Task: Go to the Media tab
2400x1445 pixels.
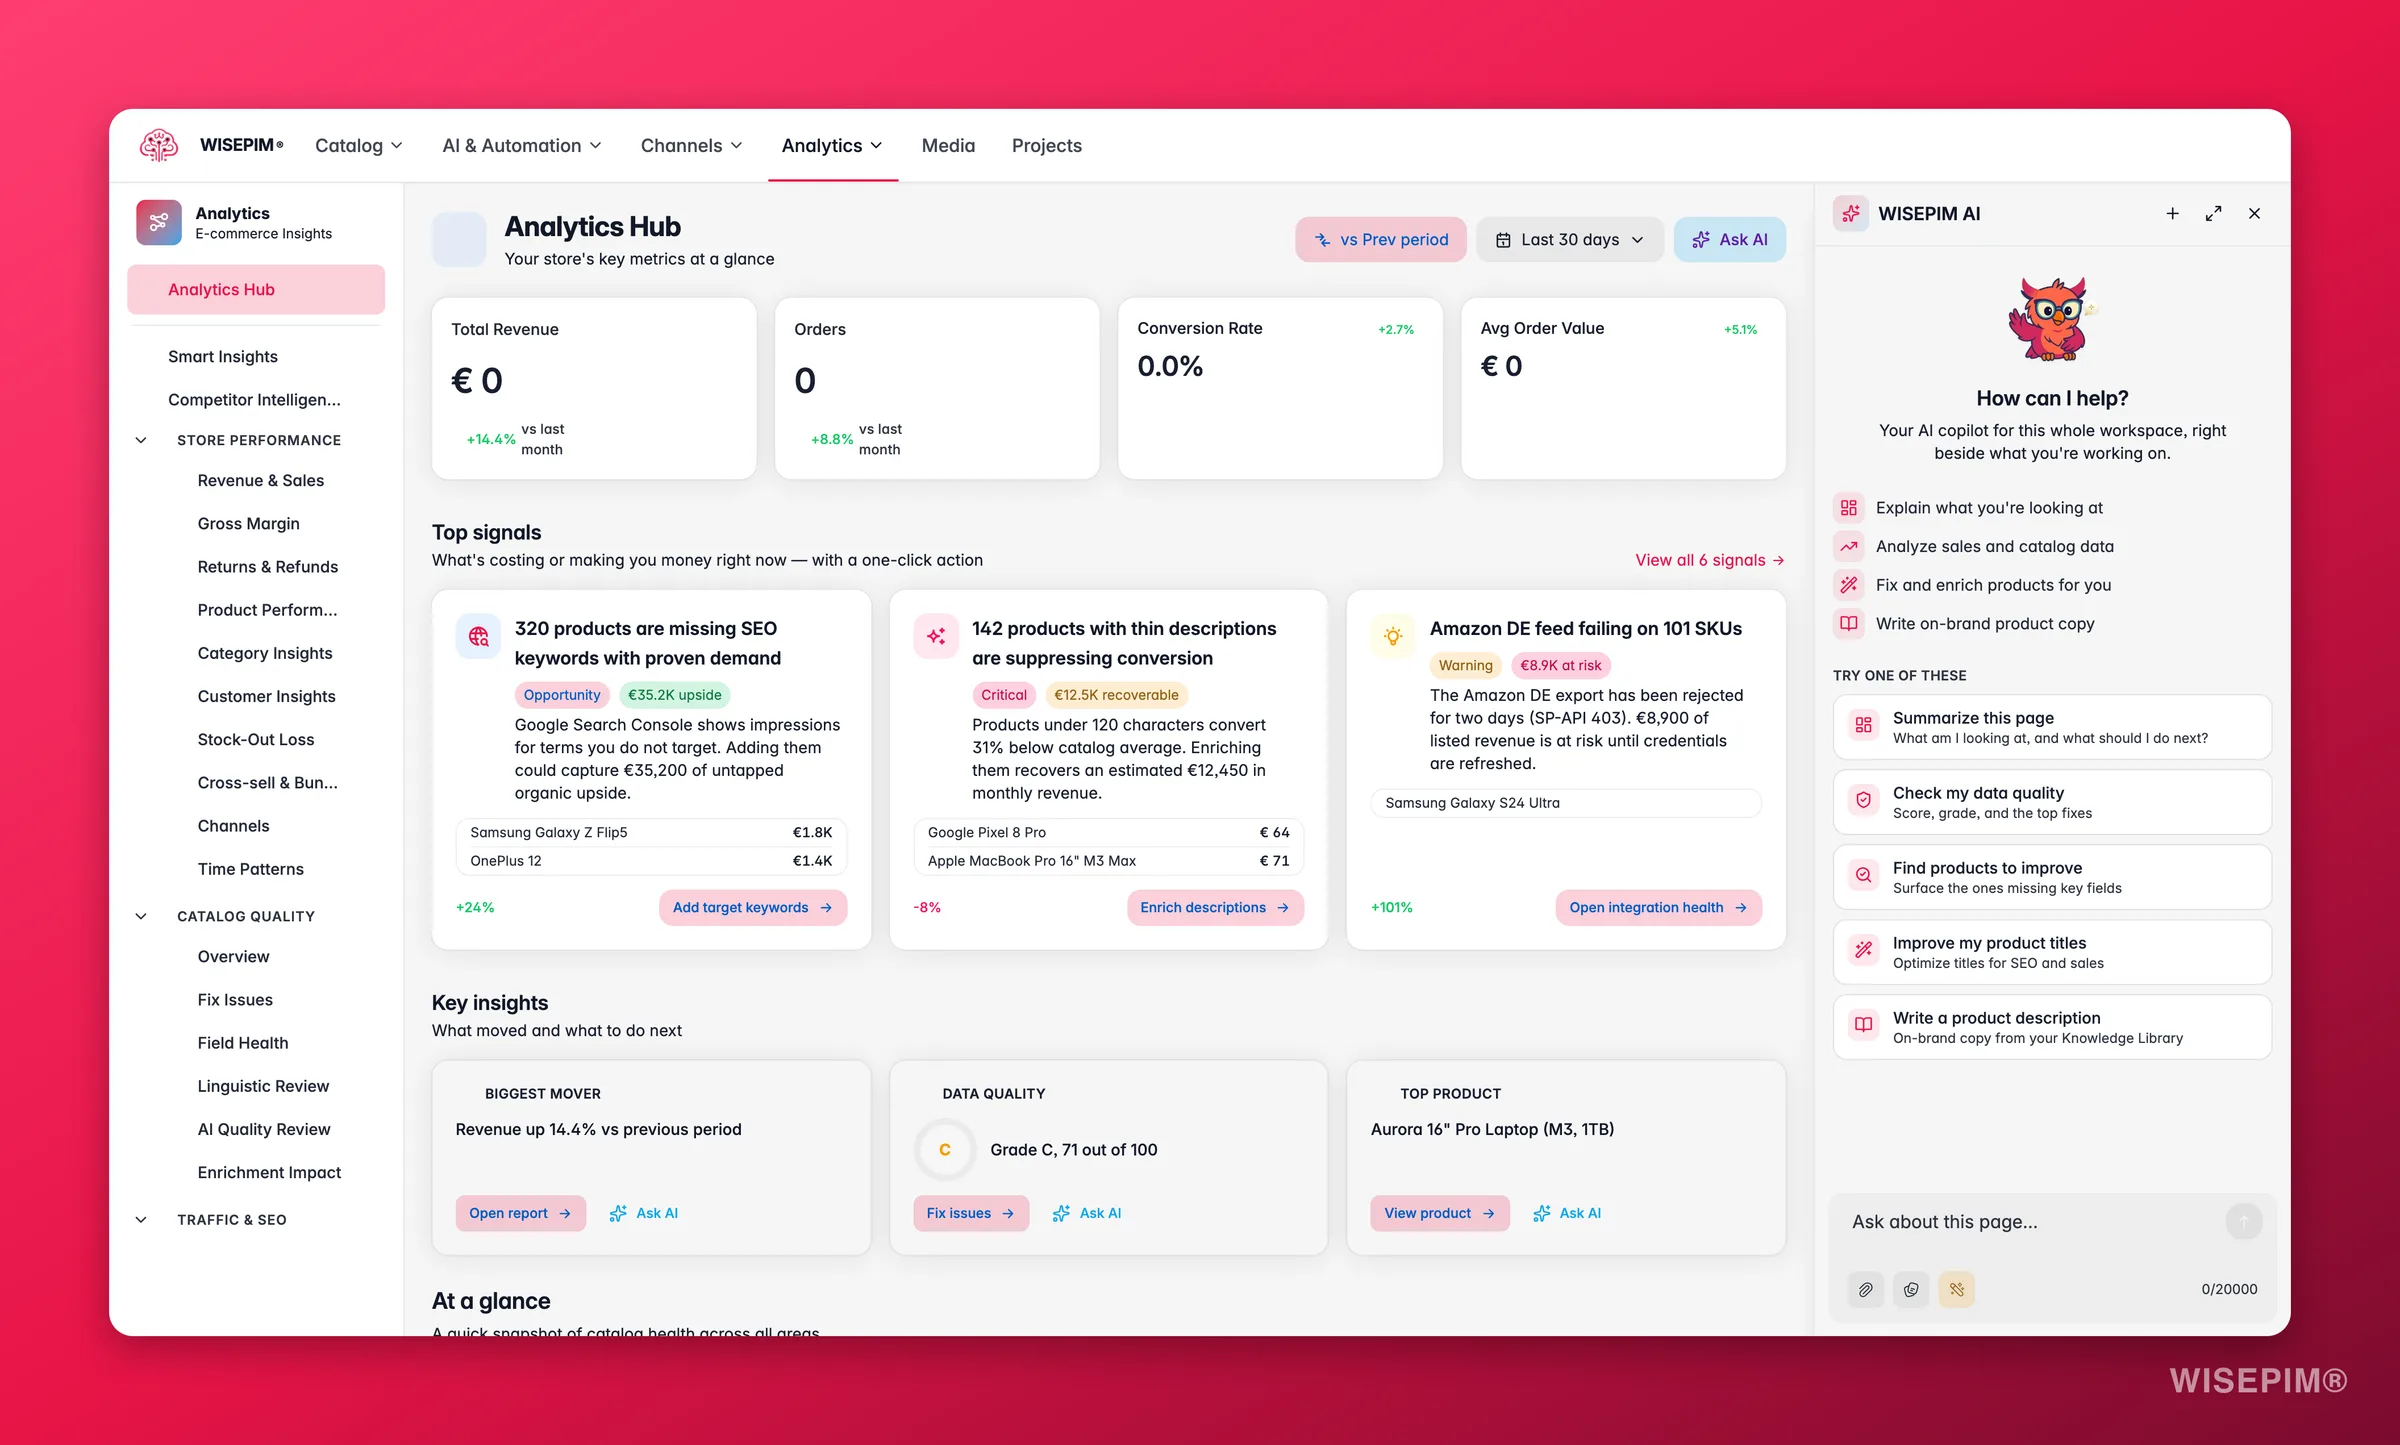Action: [x=948, y=146]
